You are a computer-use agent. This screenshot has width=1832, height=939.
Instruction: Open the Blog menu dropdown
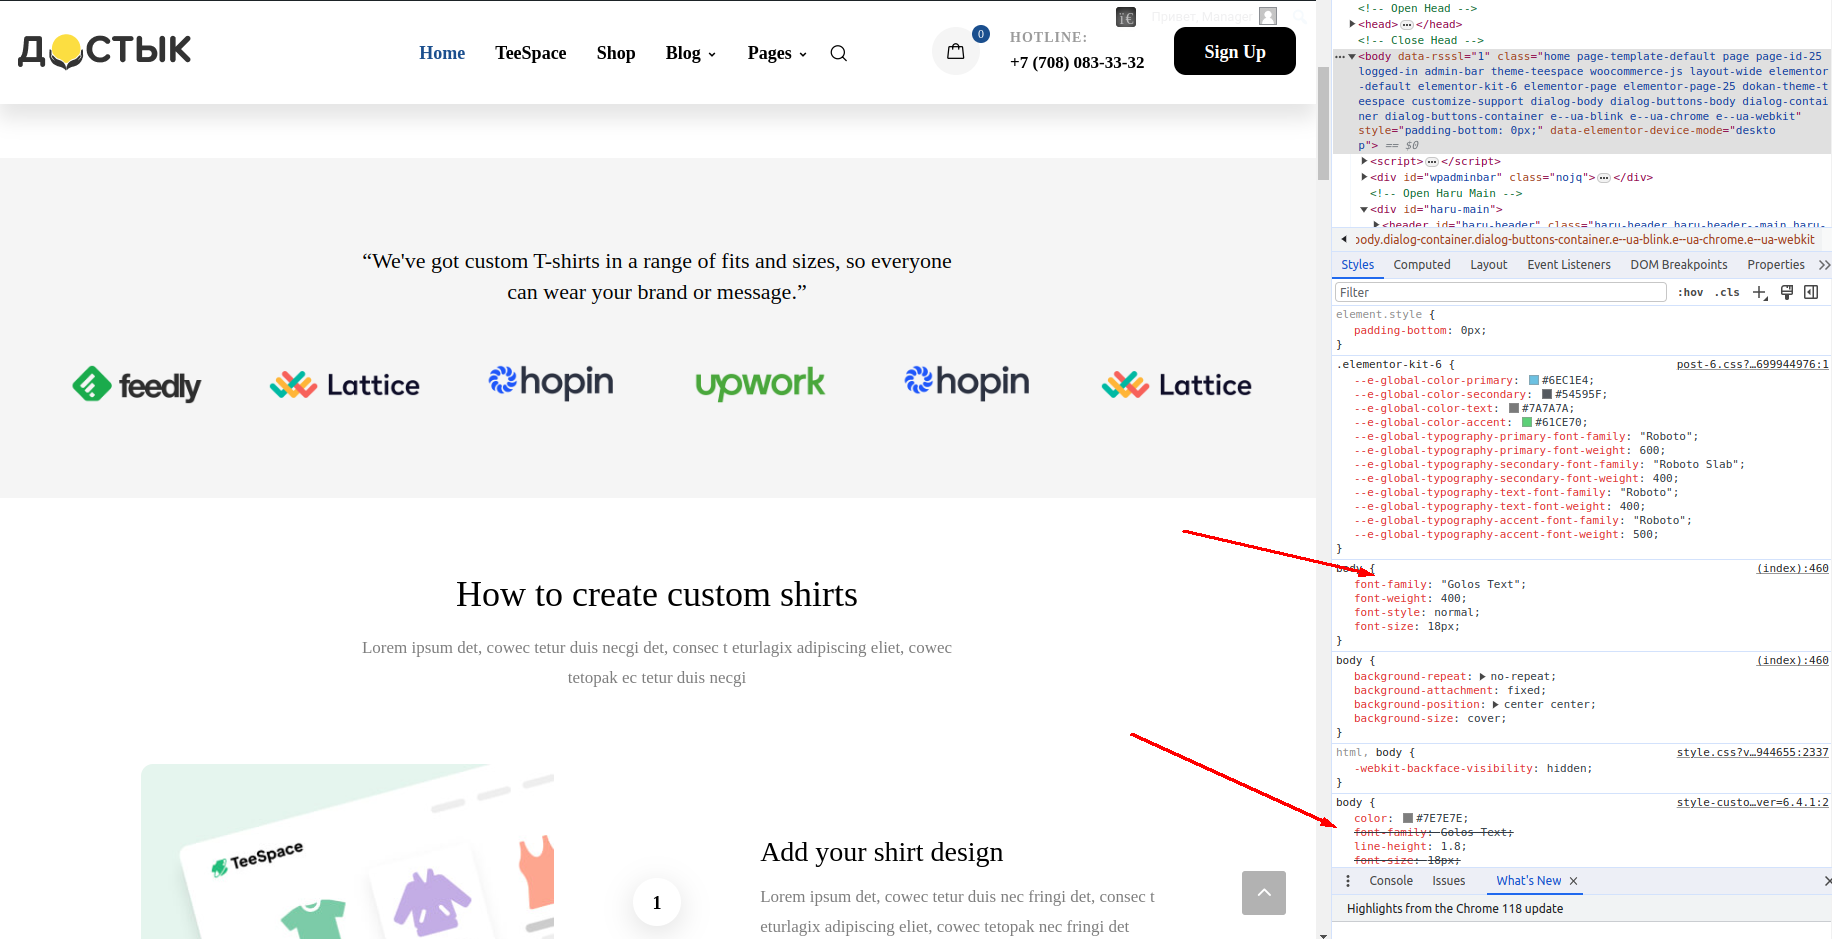(x=691, y=53)
